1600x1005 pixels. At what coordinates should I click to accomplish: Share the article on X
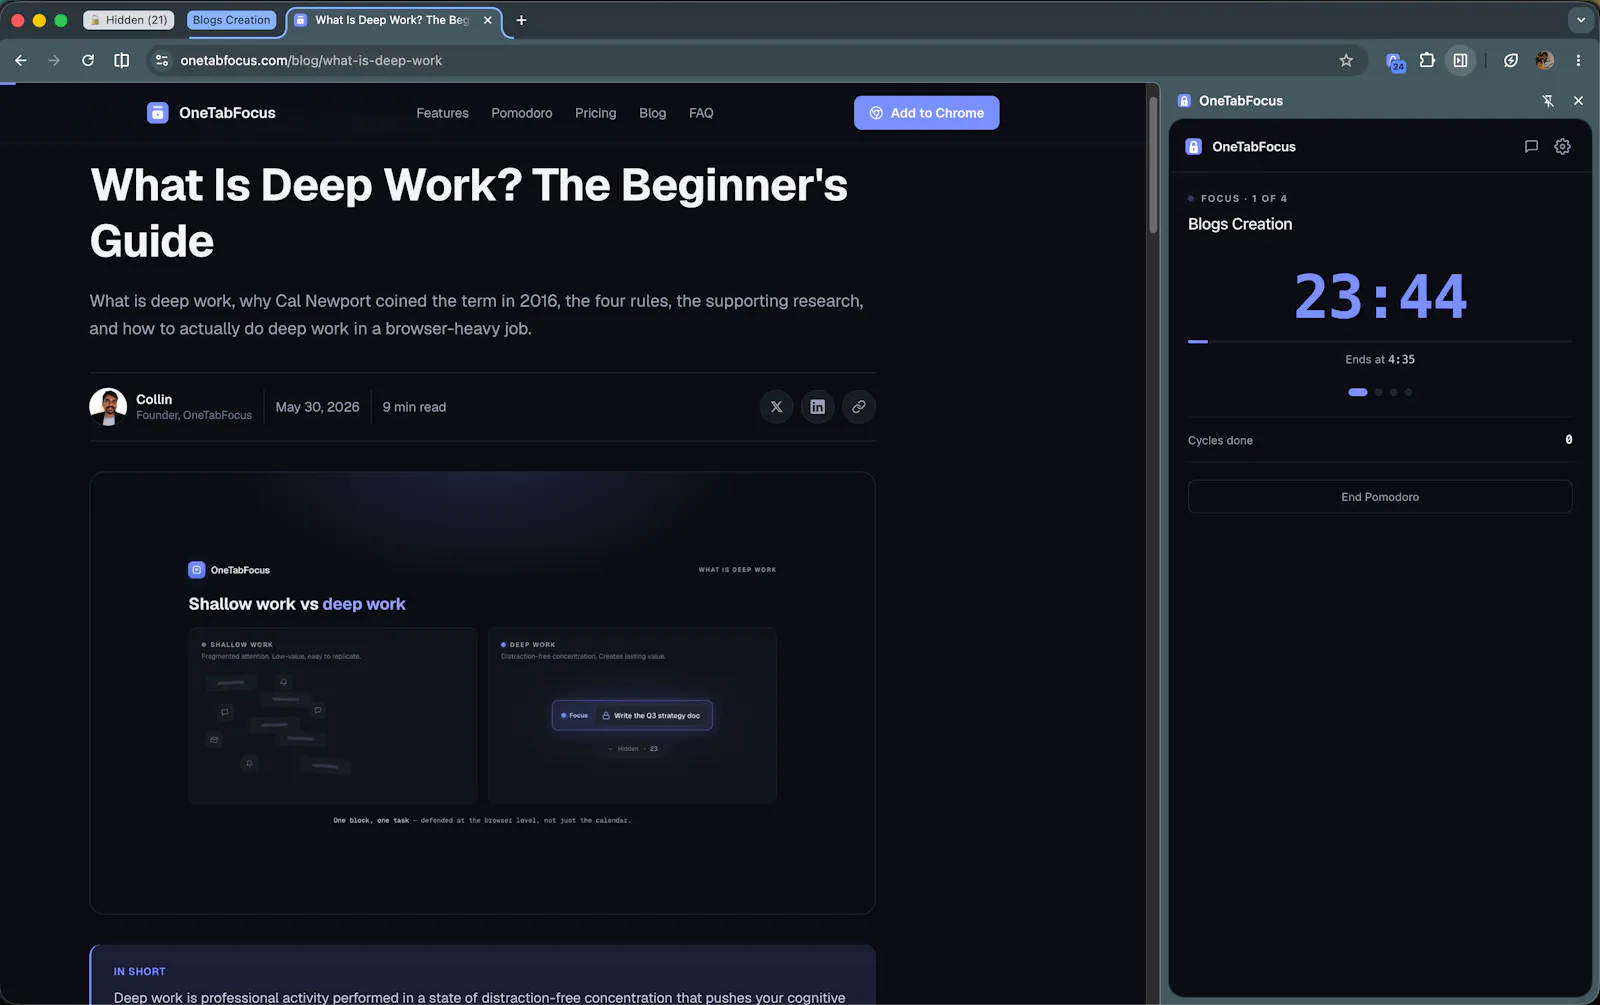pyautogui.click(x=777, y=407)
